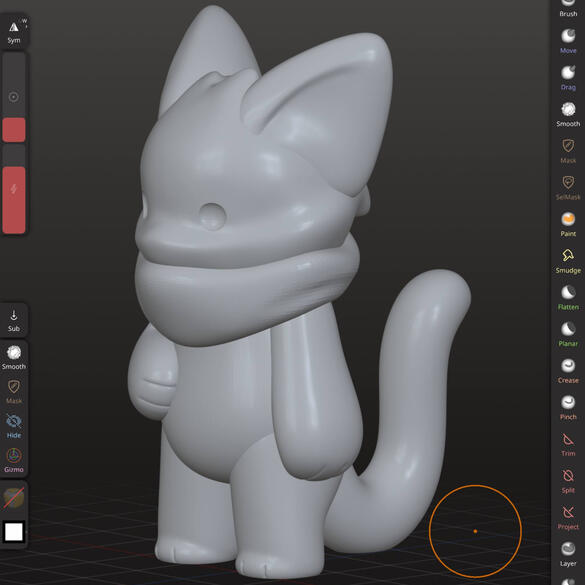Select the Move brush tool

(x=568, y=41)
